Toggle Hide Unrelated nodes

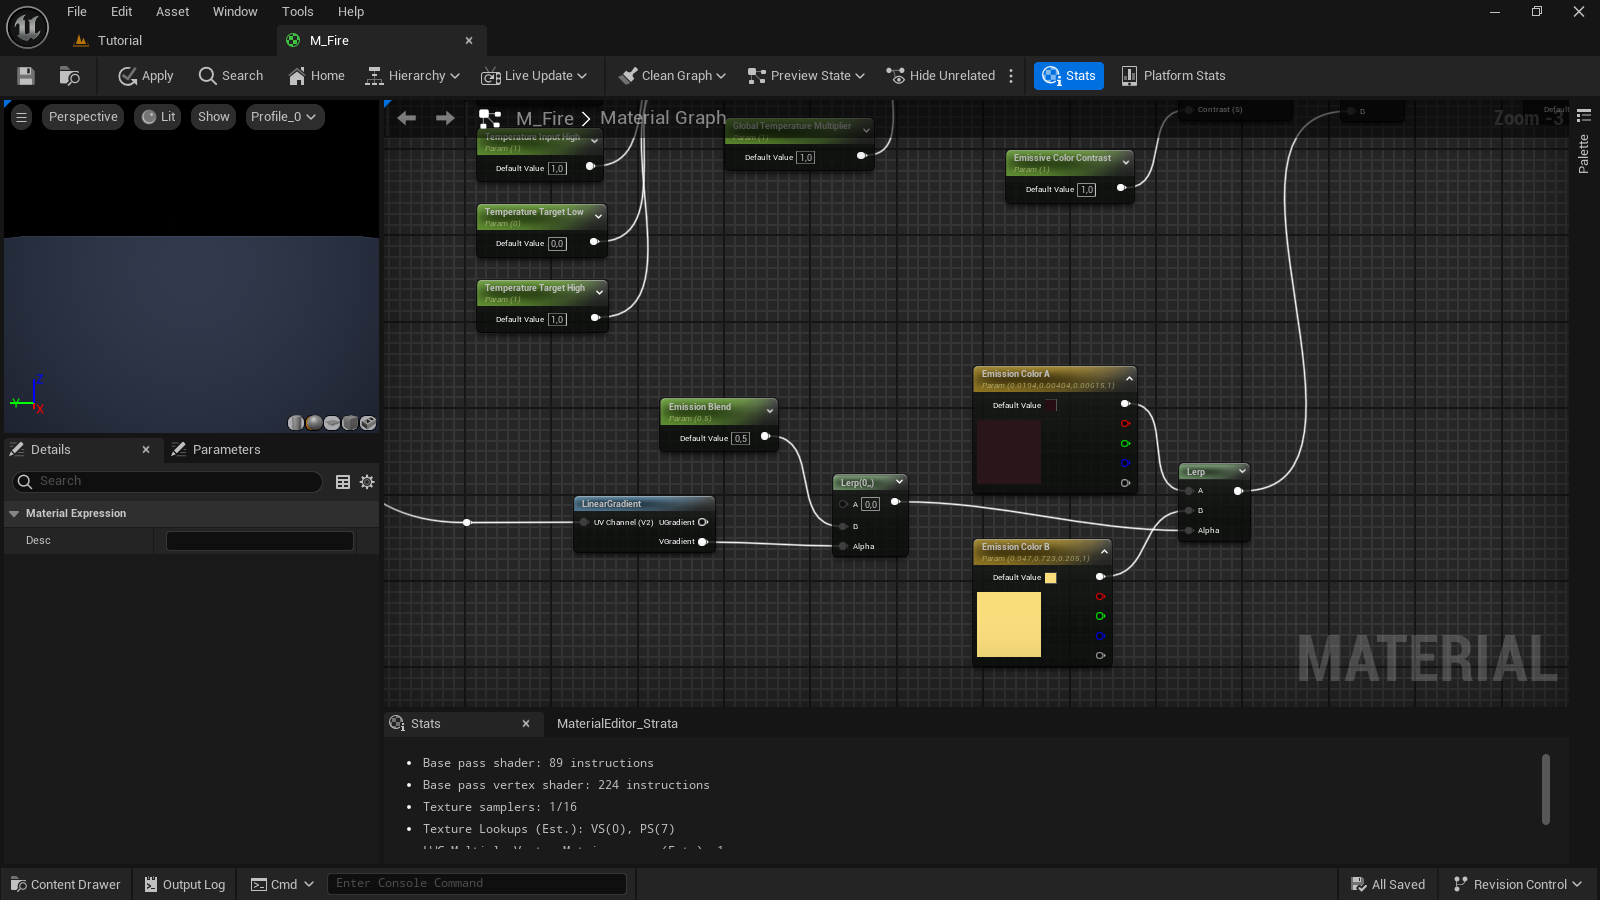coord(941,76)
